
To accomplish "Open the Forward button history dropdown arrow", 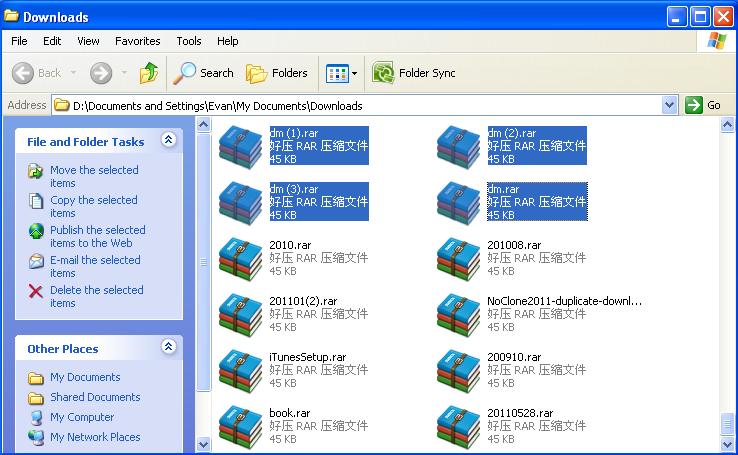I will (x=124, y=73).
